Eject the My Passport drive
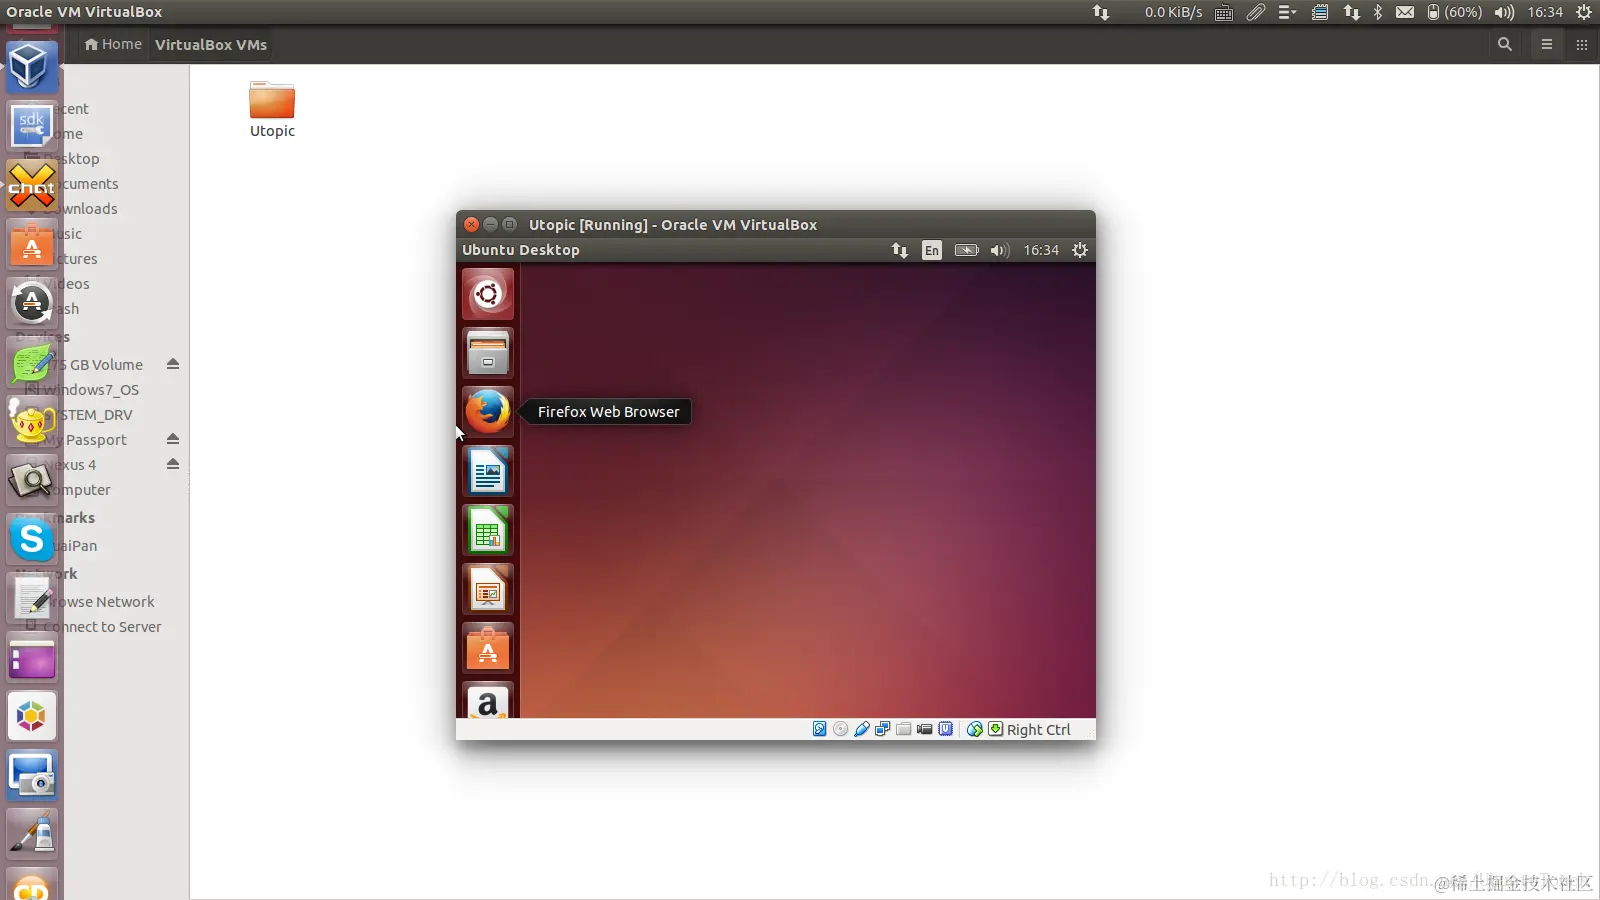This screenshot has height=900, width=1600. pos(173,439)
